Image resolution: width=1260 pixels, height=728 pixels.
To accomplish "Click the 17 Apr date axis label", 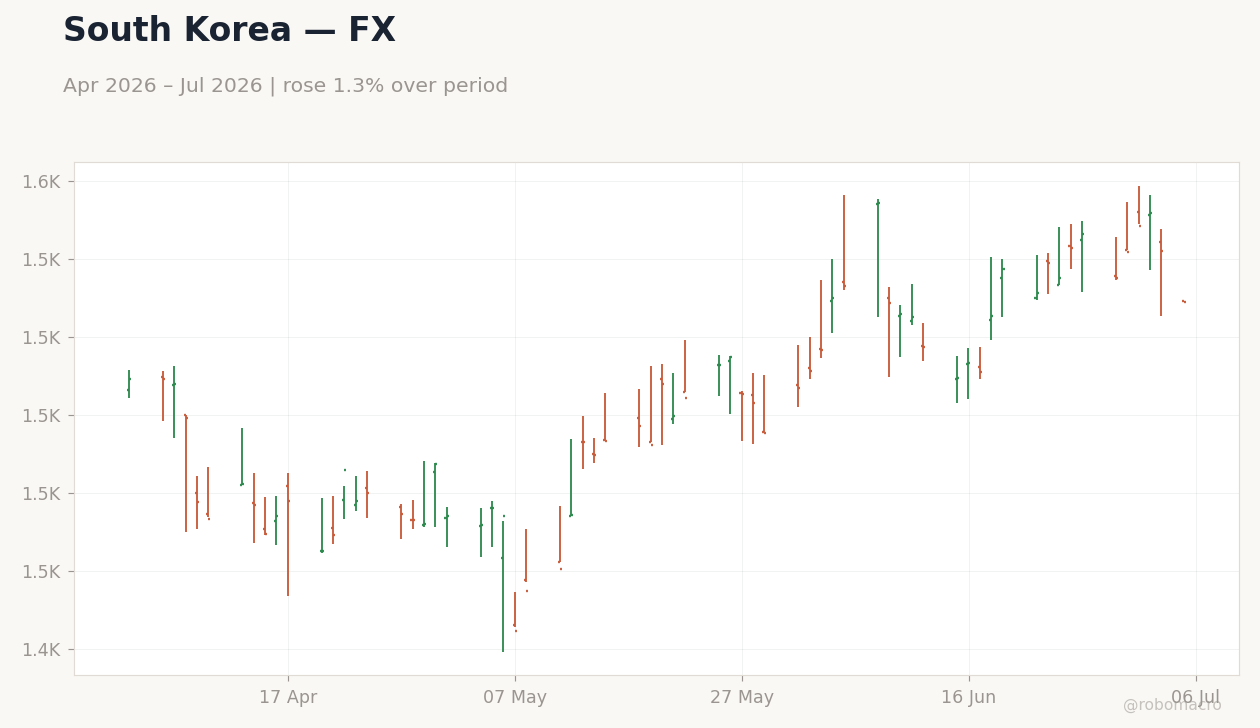I will [288, 698].
